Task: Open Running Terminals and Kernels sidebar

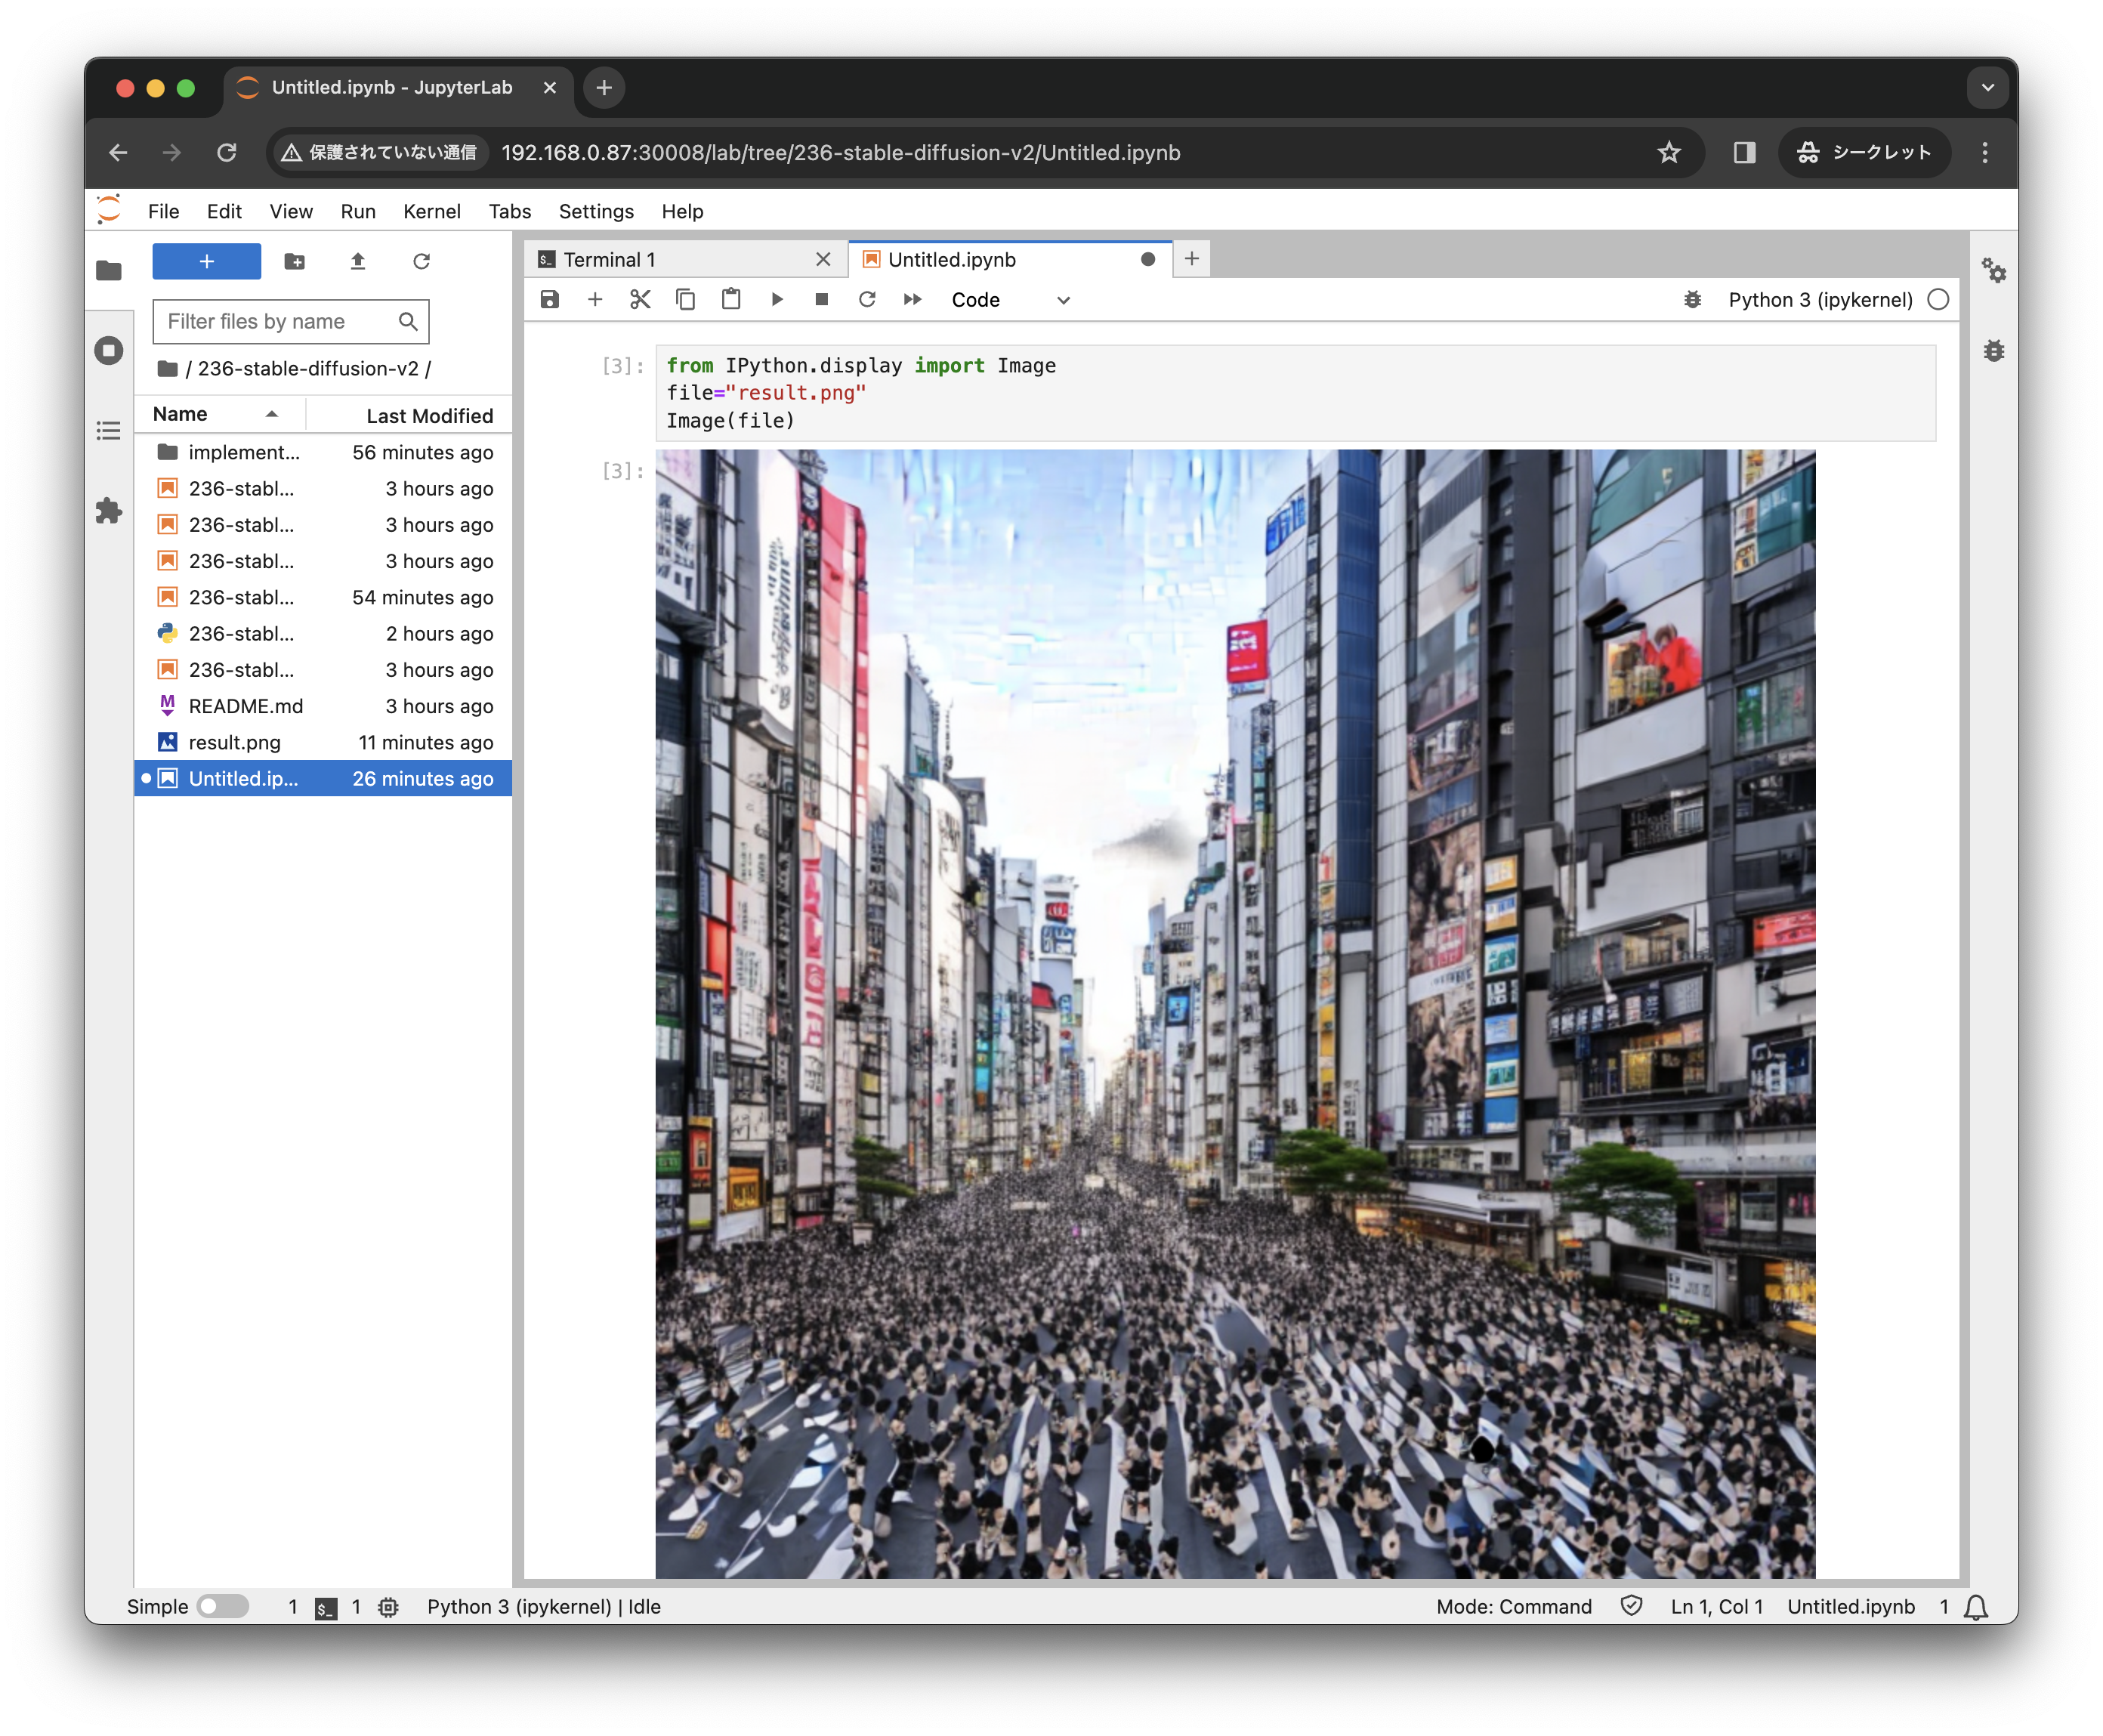Action: (109, 350)
